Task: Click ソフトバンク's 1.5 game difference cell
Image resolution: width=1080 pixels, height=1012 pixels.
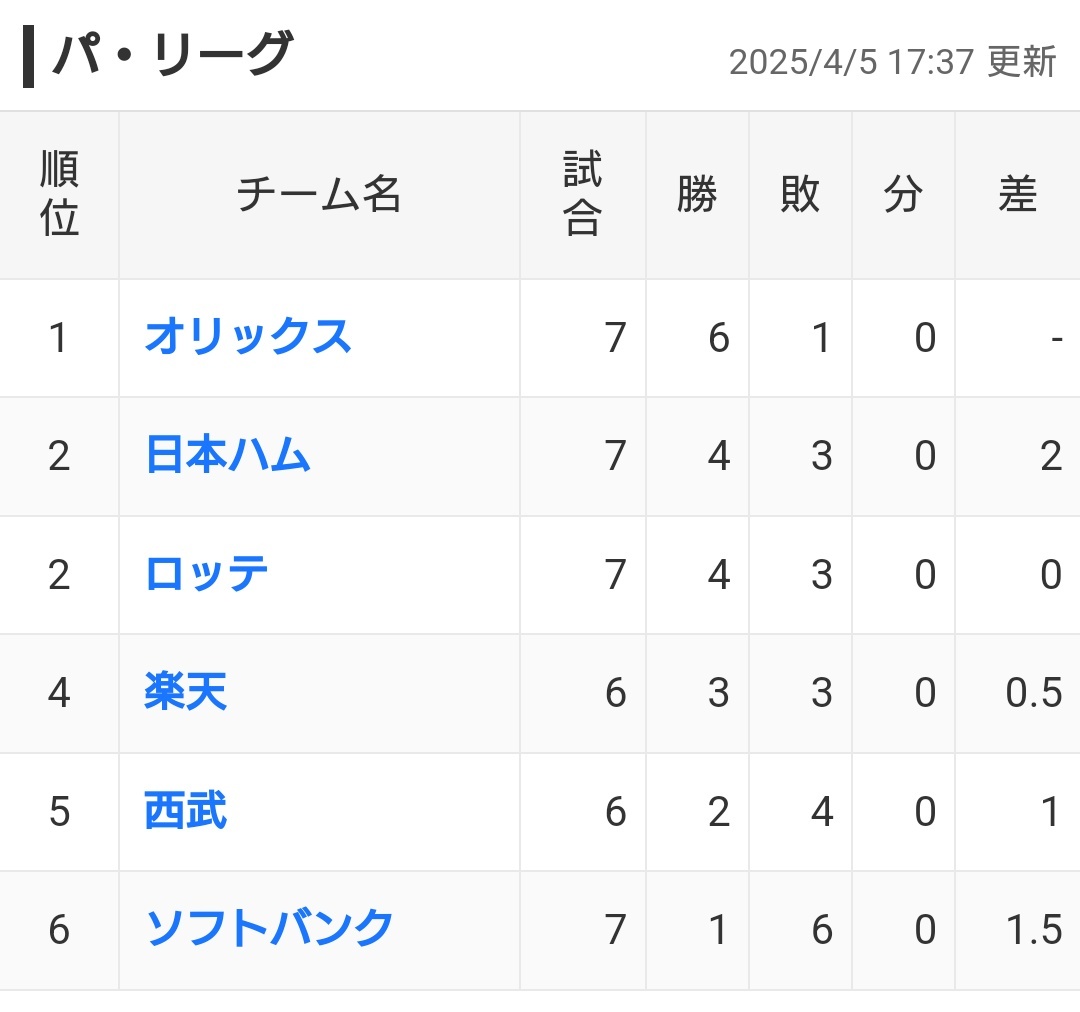Action: [1034, 929]
